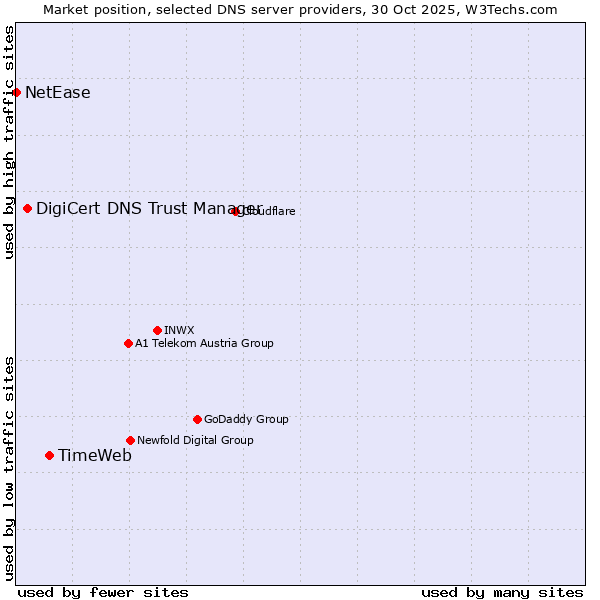Click the INWX diamond marker
Image resolution: width=600 pixels, height=600 pixels.
[x=158, y=331]
